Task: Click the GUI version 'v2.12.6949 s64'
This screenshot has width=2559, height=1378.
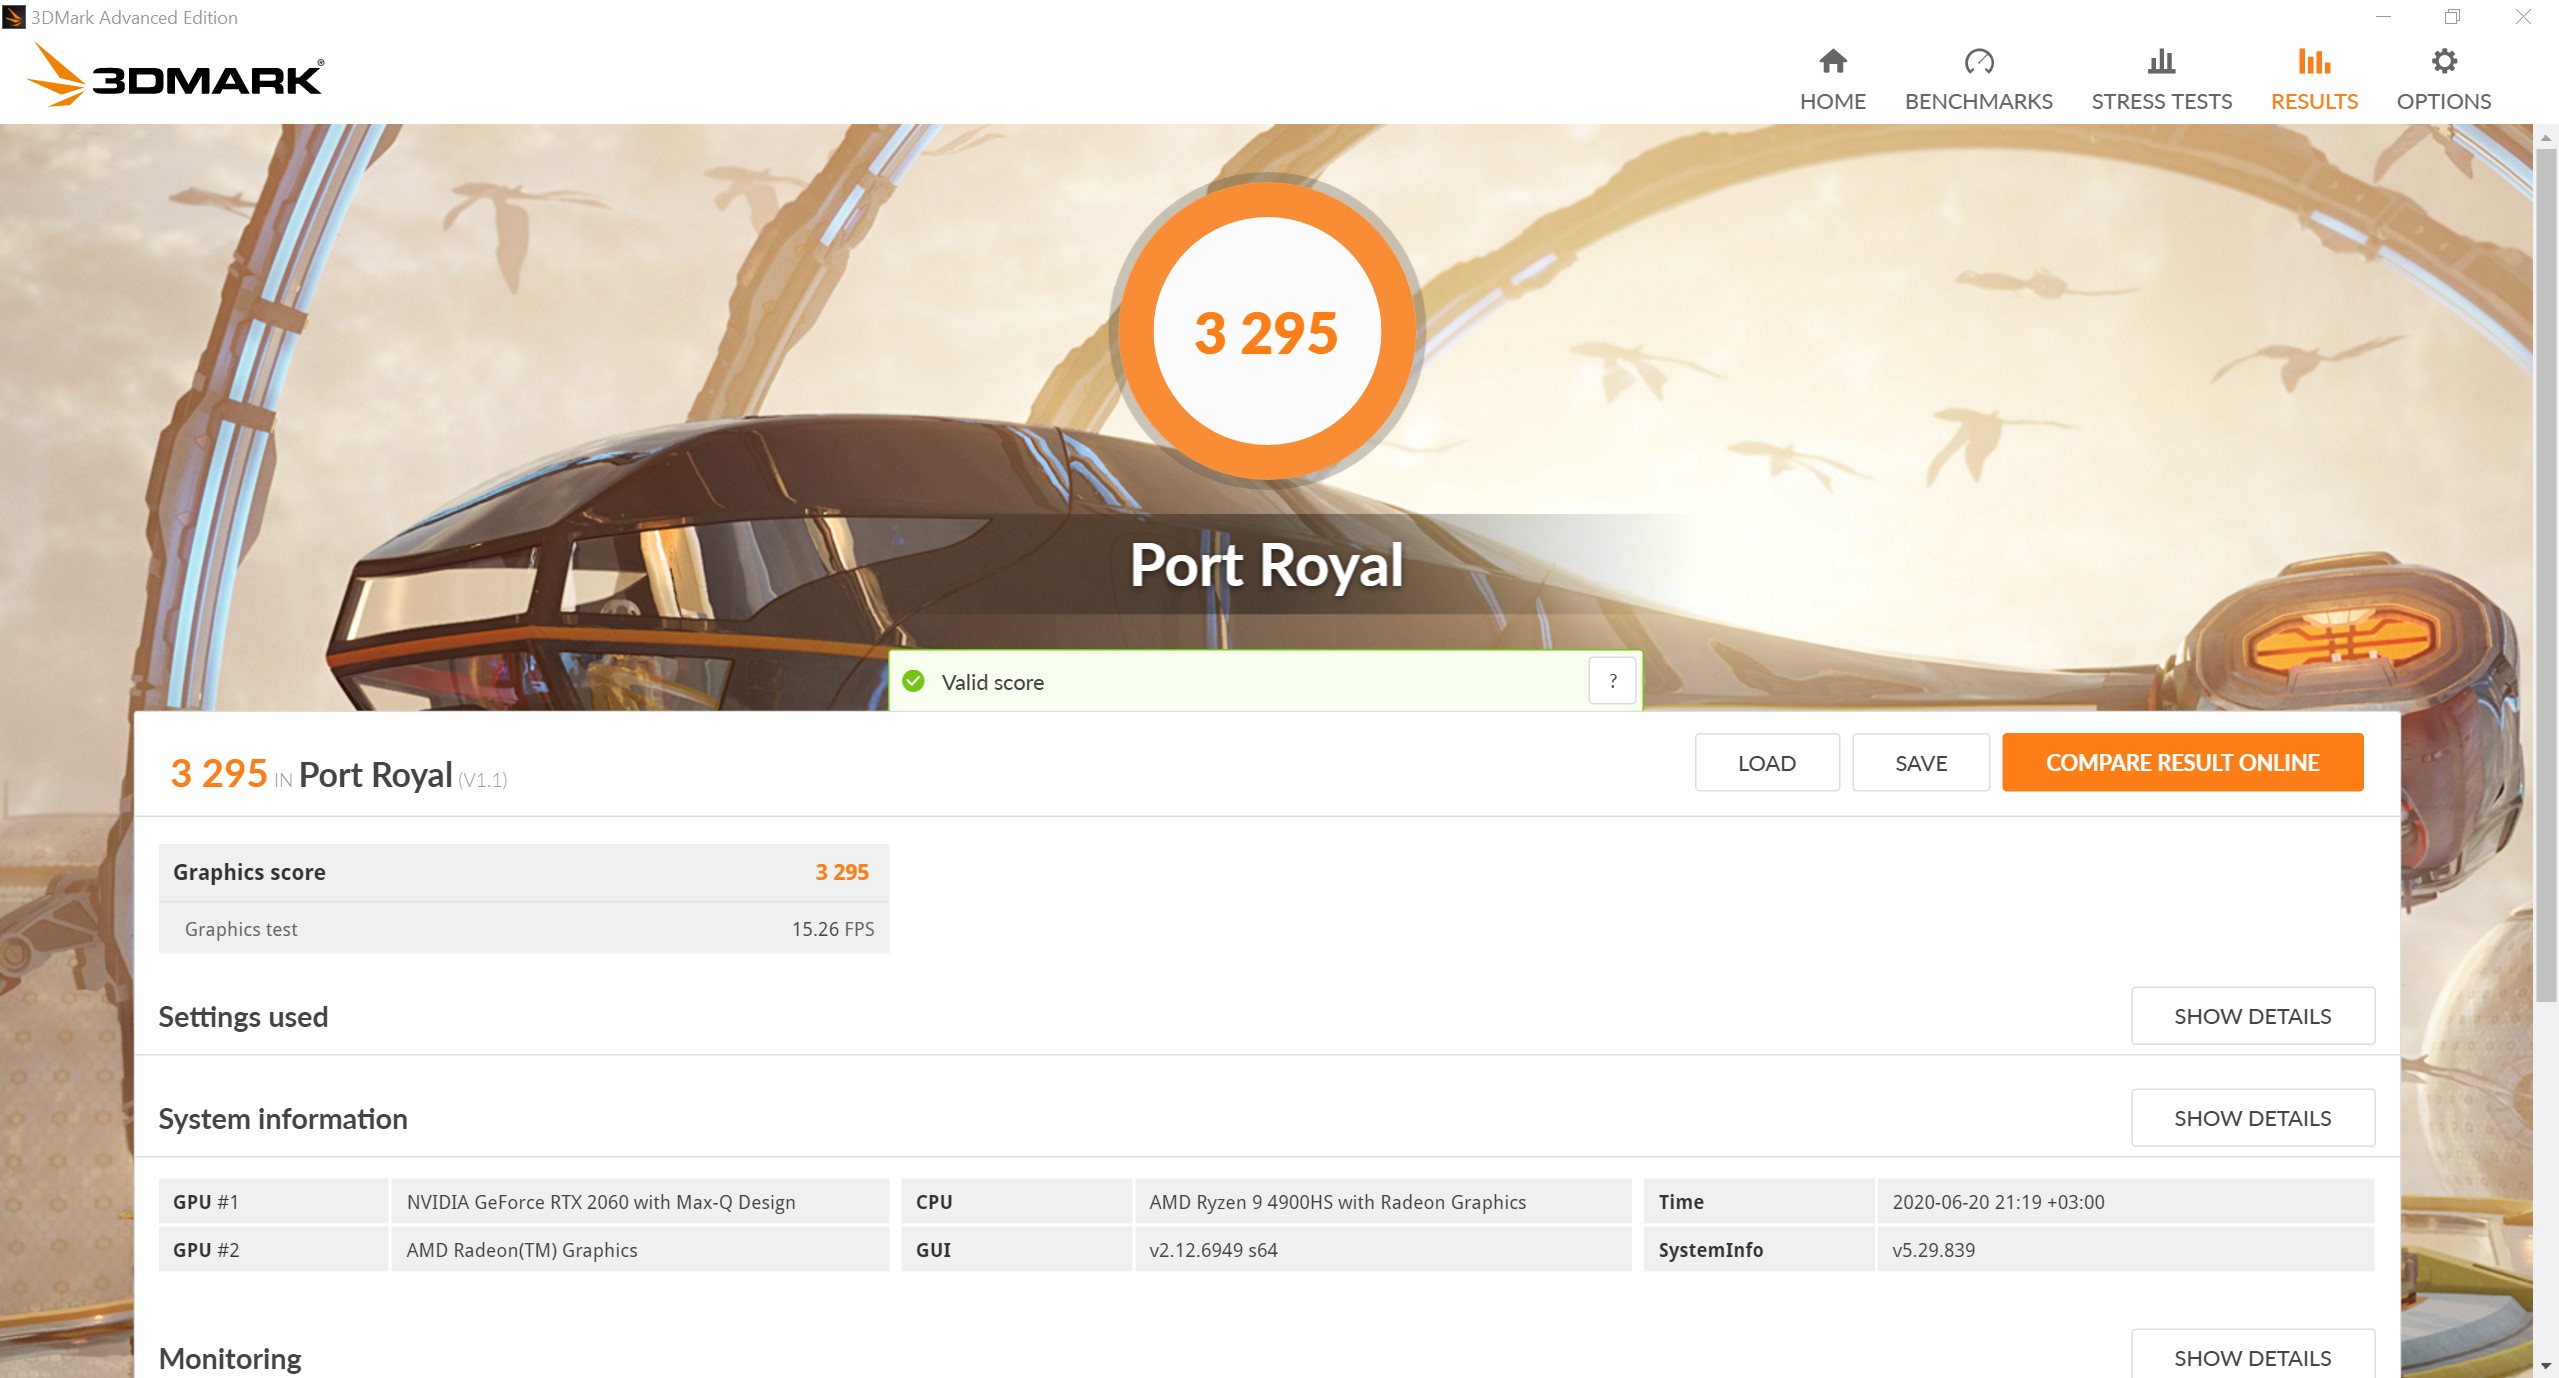Action: [x=1213, y=1250]
